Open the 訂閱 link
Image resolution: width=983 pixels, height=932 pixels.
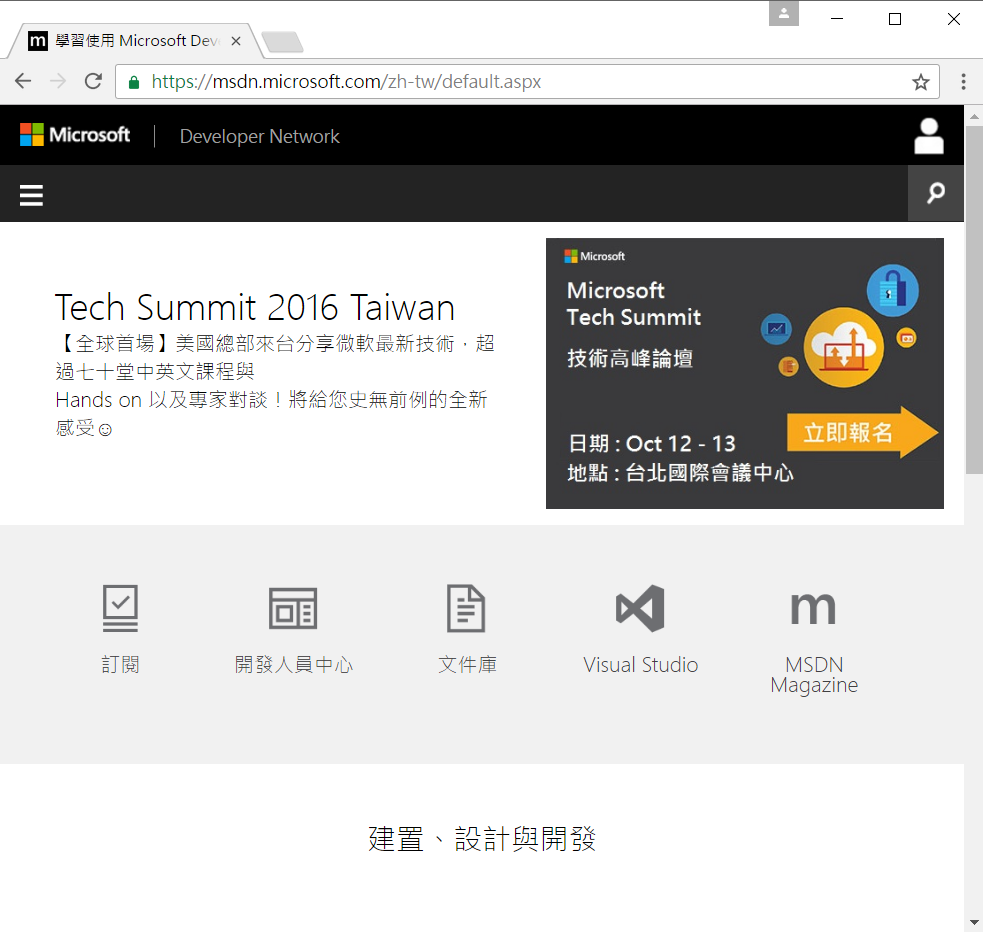(120, 664)
